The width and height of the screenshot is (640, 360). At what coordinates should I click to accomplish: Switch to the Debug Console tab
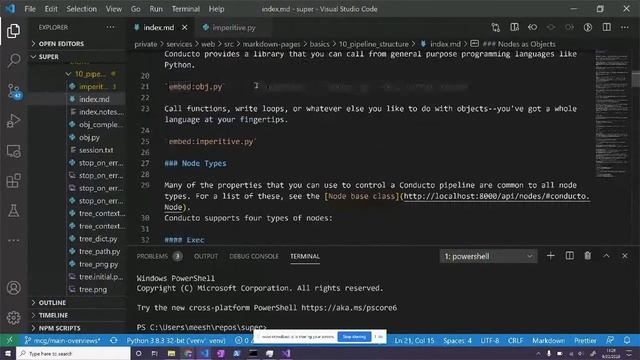[x=254, y=256]
